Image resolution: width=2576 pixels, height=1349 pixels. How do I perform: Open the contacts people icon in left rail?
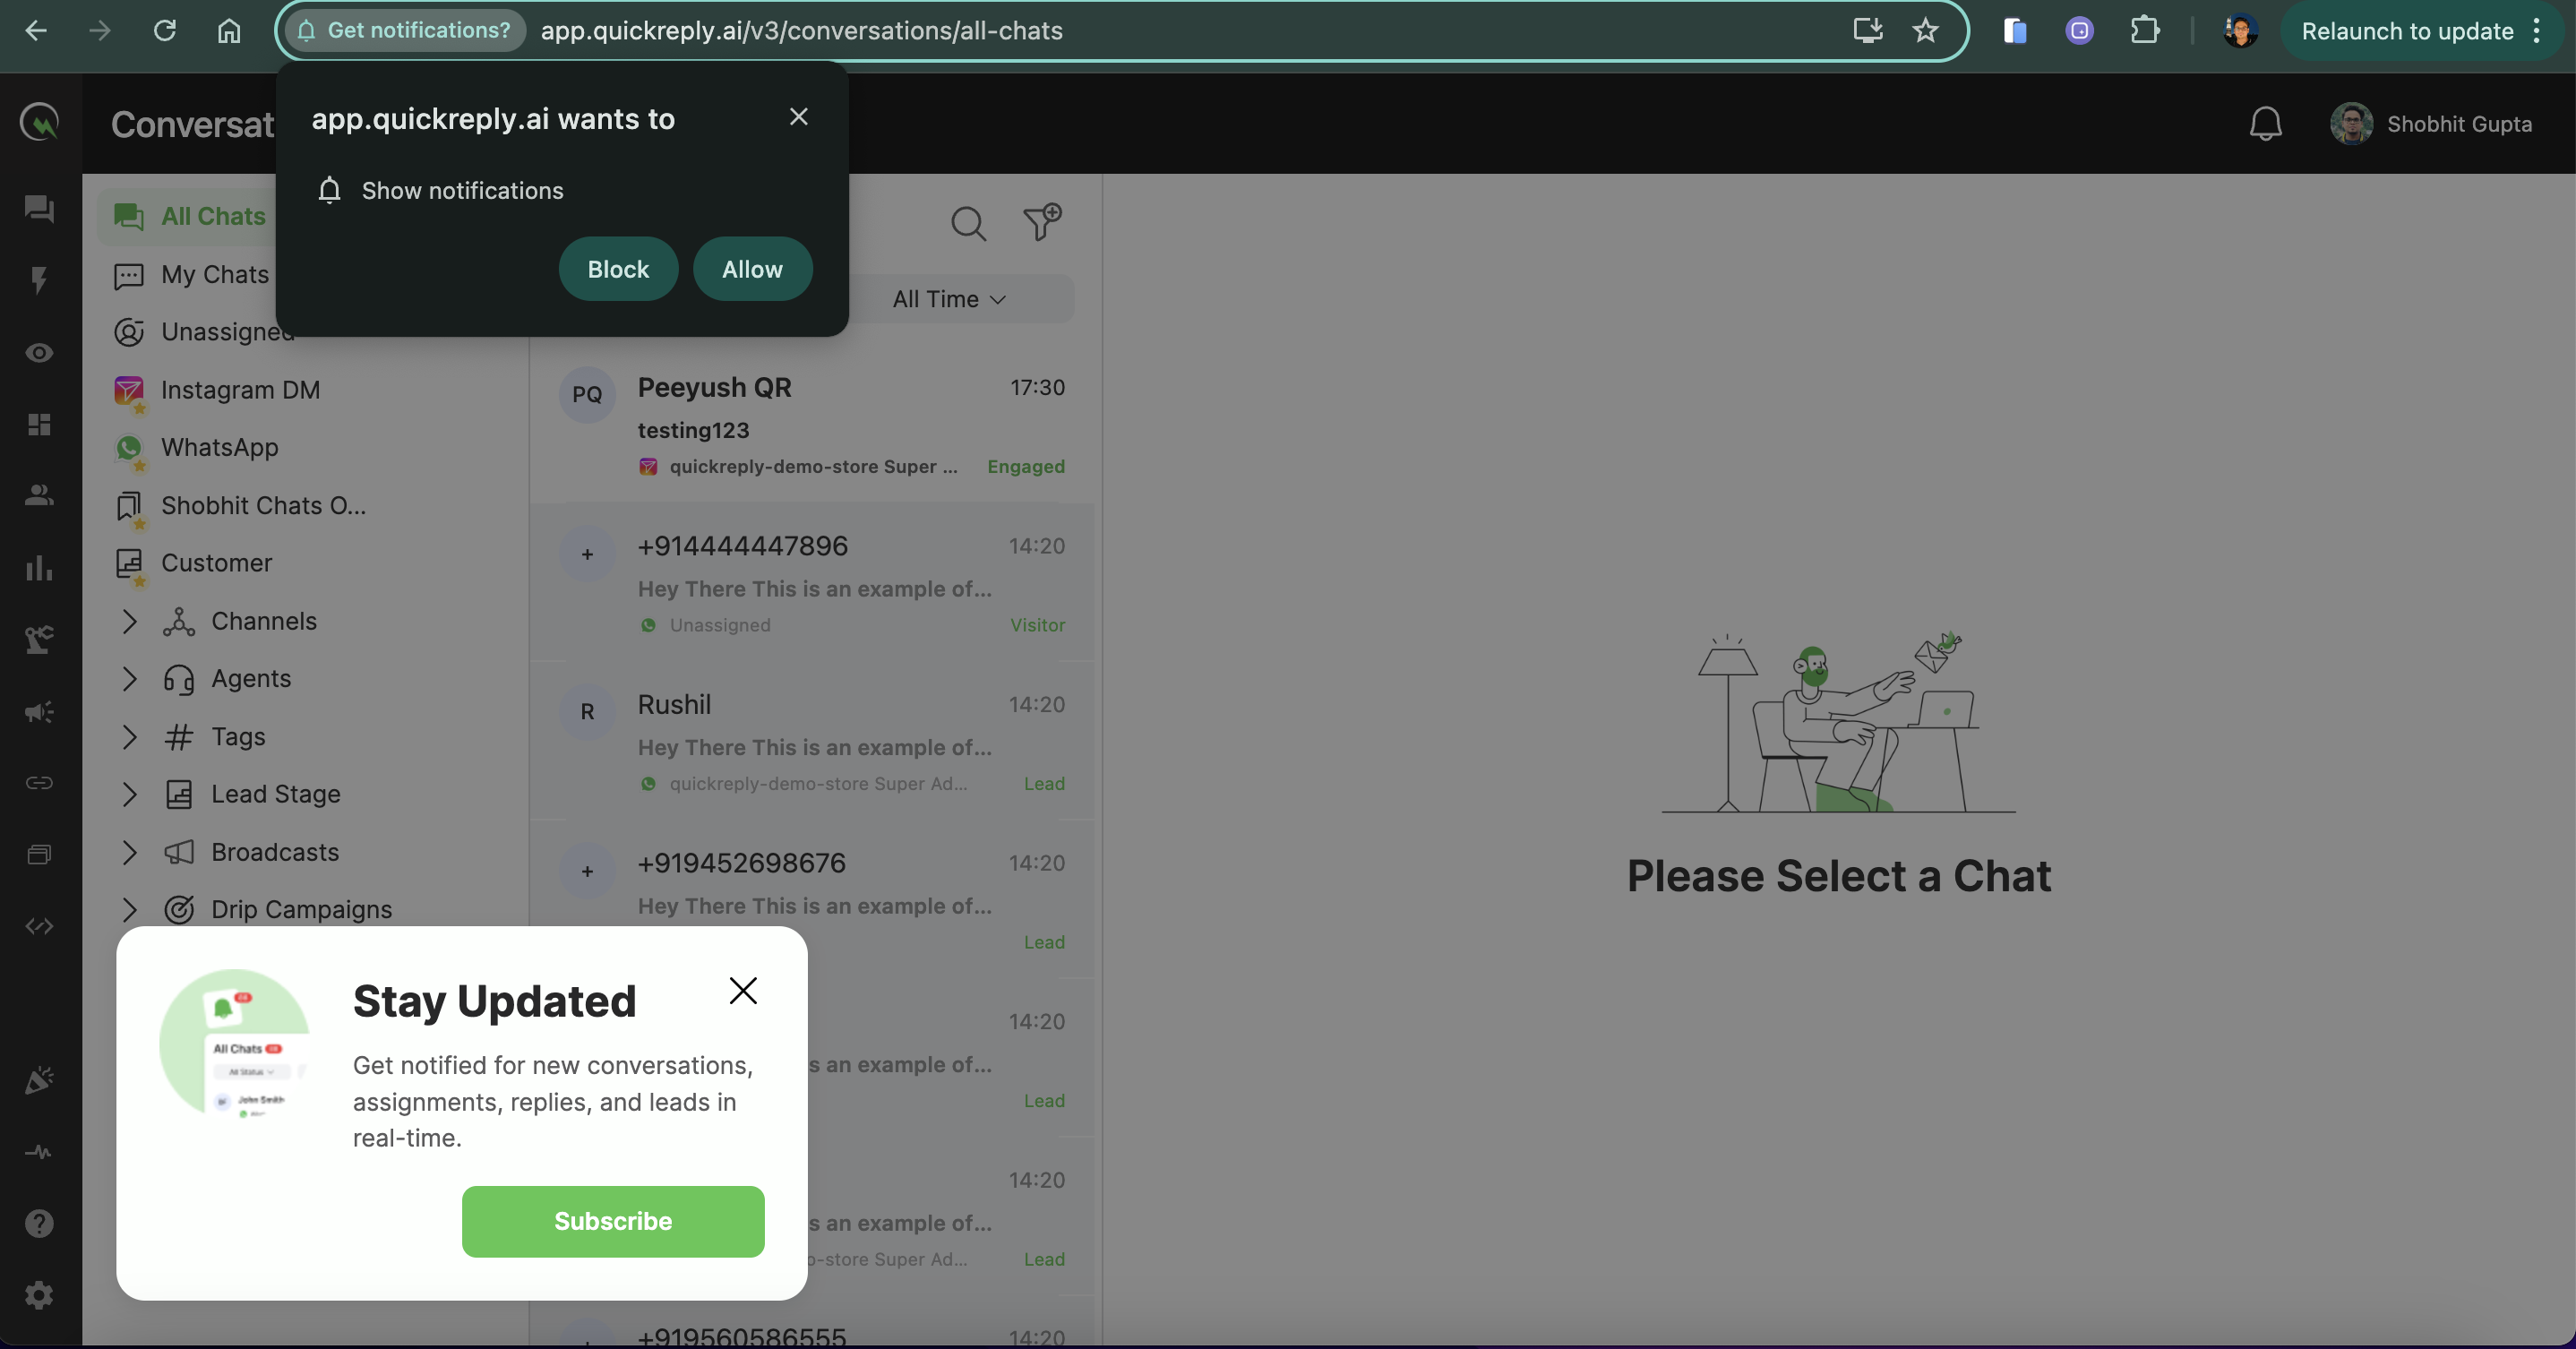click(x=39, y=495)
